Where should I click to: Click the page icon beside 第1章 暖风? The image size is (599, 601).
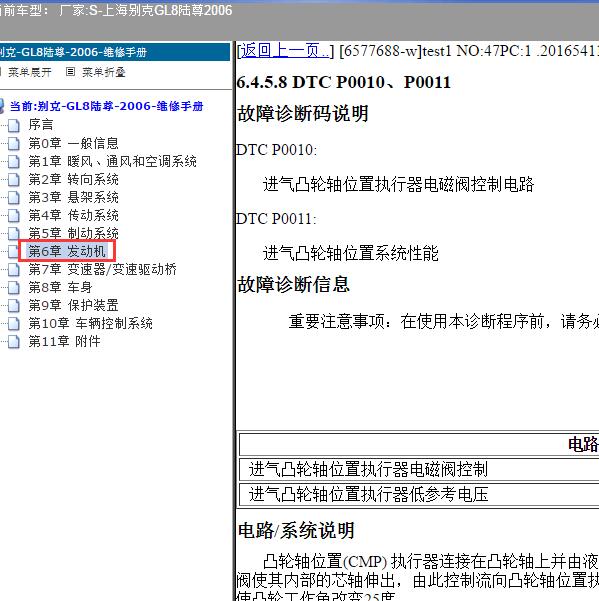(14, 161)
